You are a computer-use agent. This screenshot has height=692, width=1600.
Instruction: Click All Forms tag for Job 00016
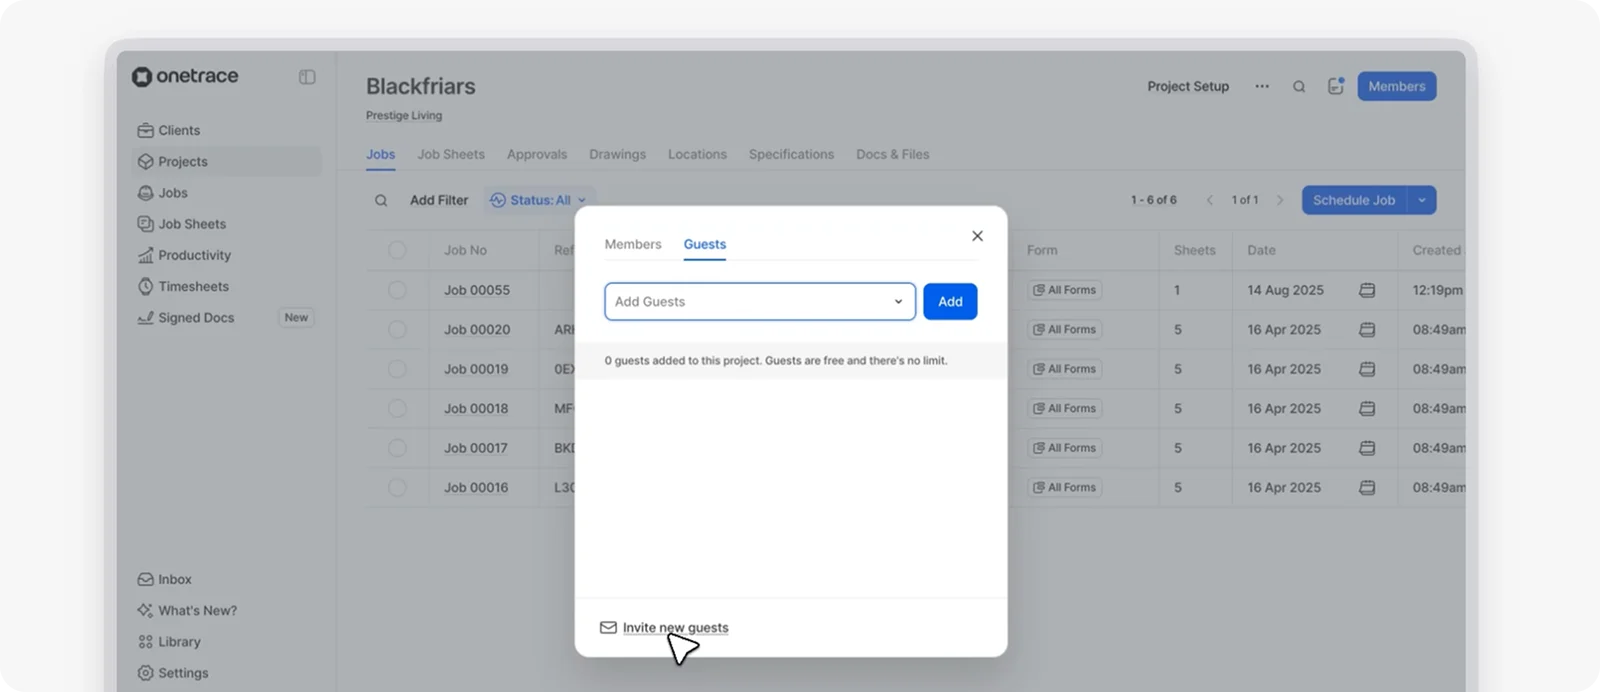(x=1065, y=487)
